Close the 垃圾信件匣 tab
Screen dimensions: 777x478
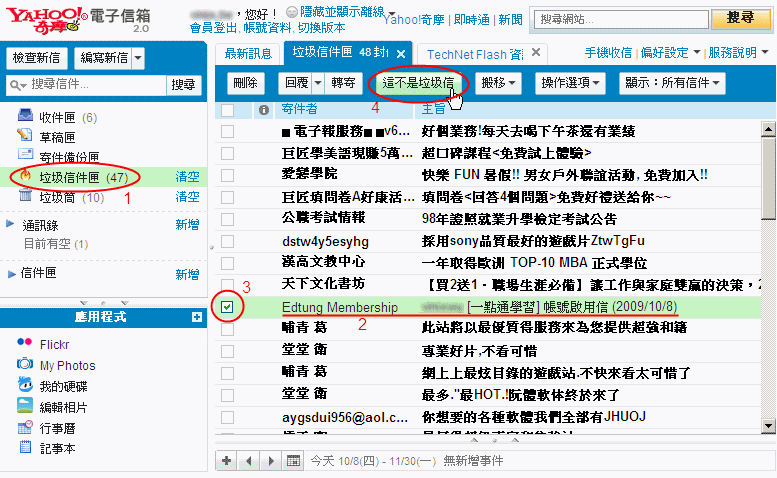(x=401, y=53)
